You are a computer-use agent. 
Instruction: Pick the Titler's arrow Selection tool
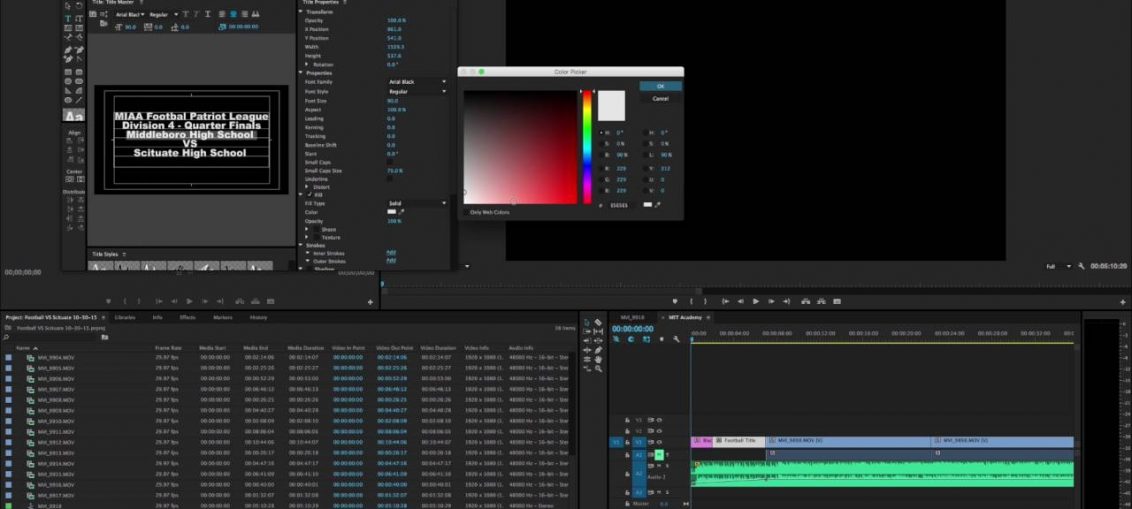click(x=69, y=6)
